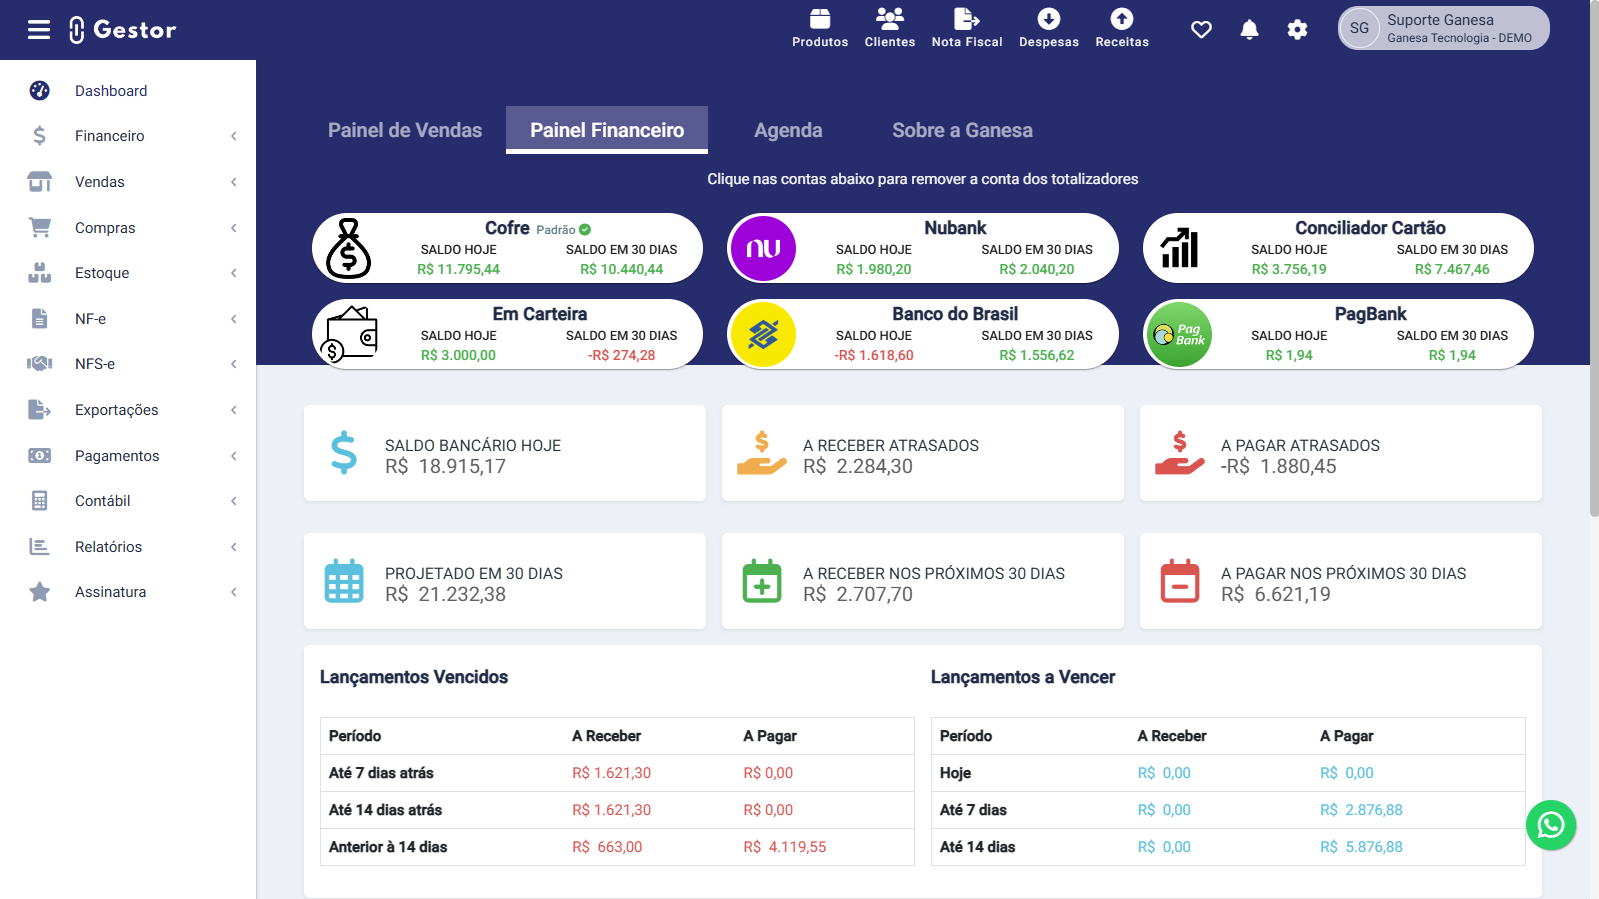Expand the Exportações menu chevron
Viewport: 1599px width, 899px height.
pos(234,410)
